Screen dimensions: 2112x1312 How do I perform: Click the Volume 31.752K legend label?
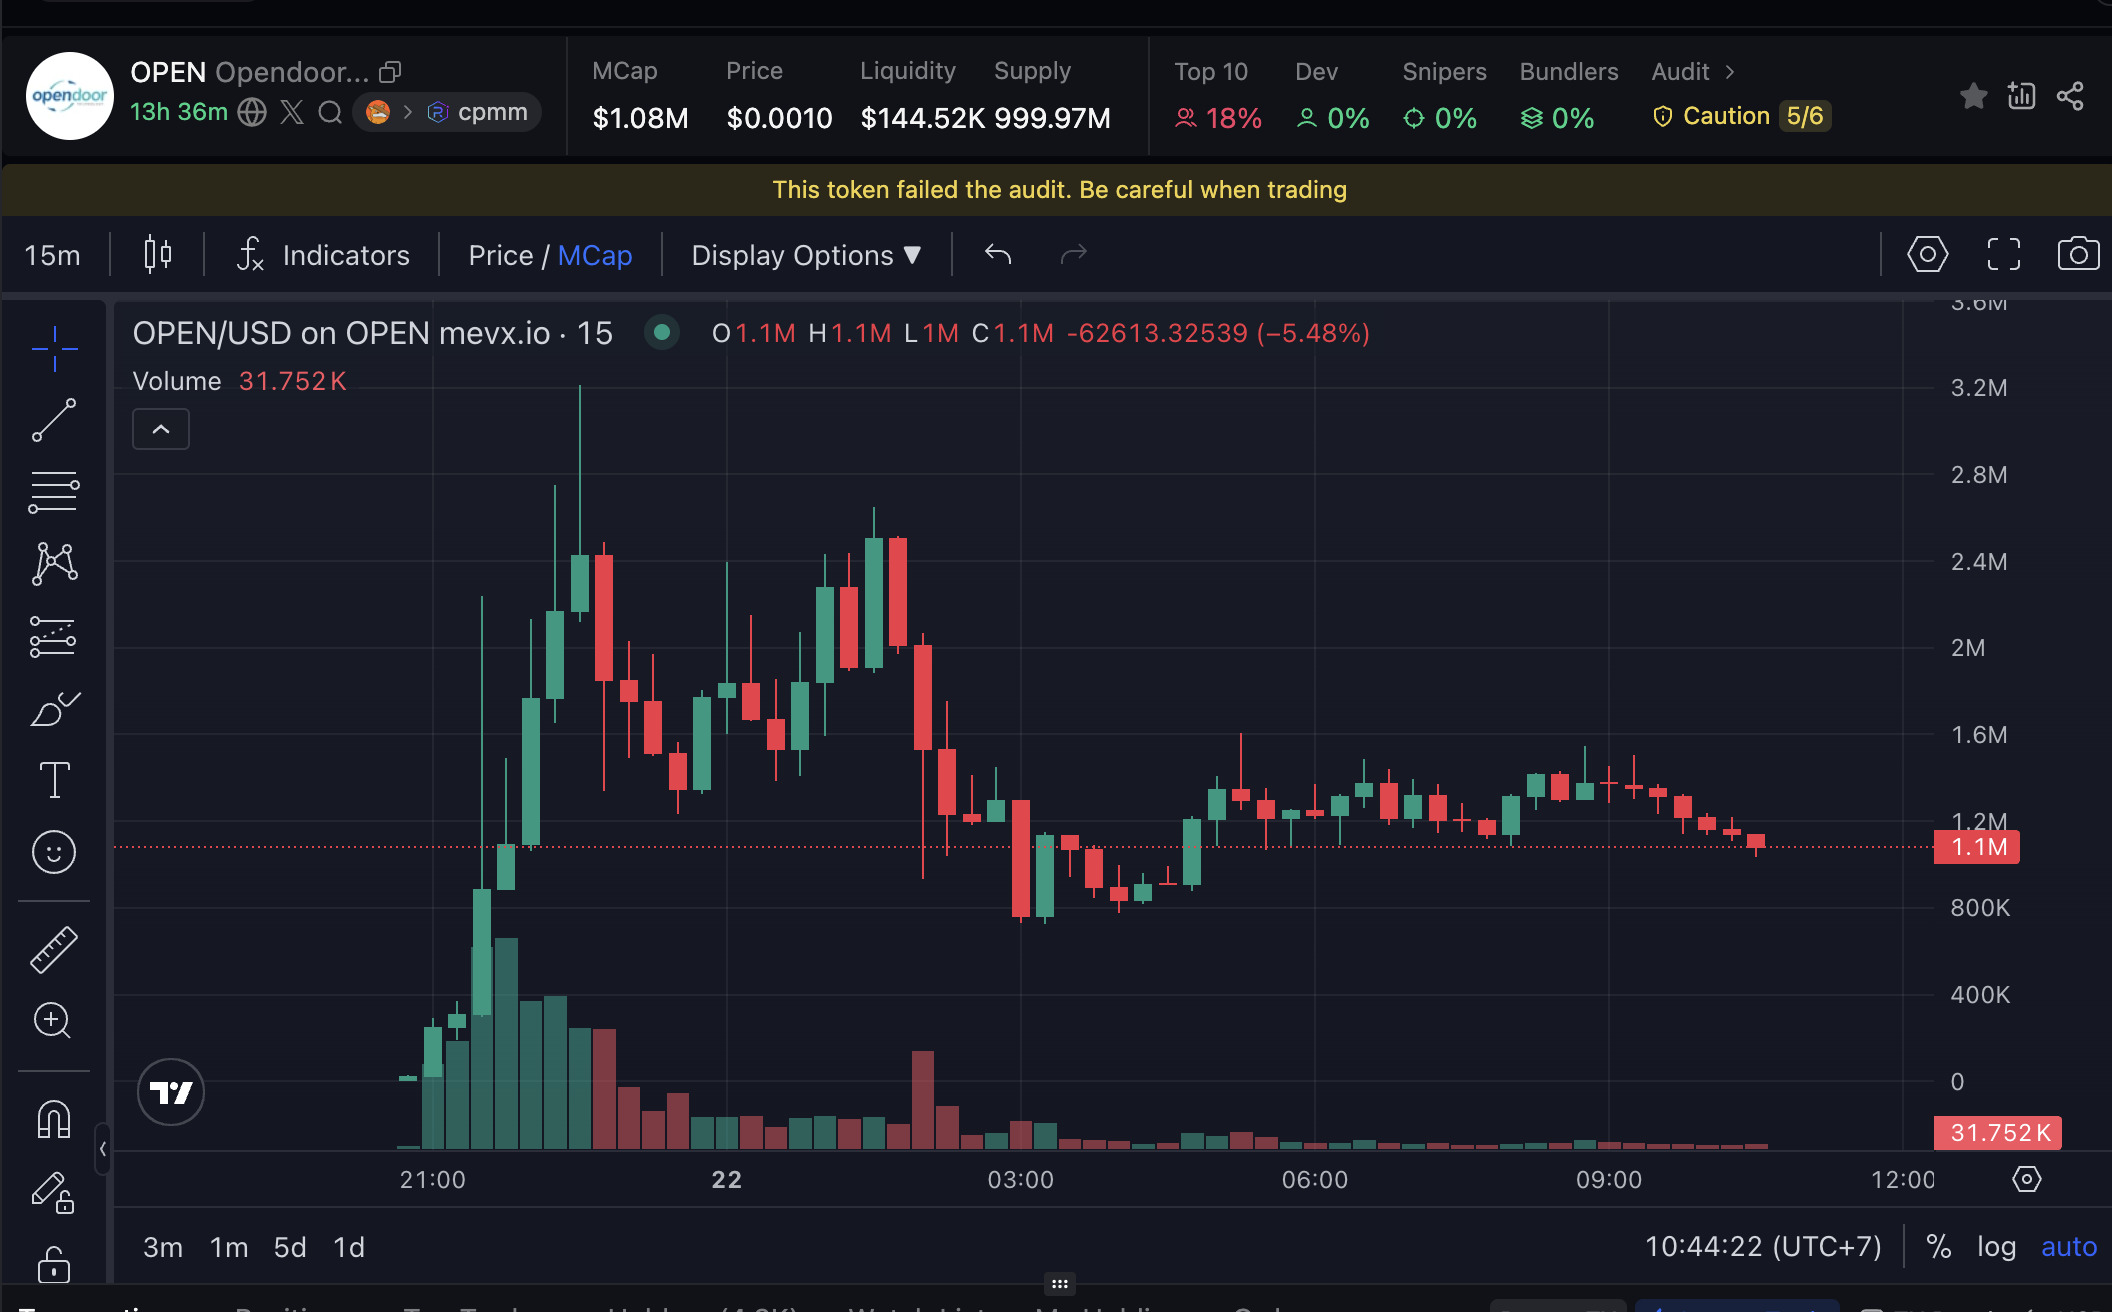click(239, 381)
